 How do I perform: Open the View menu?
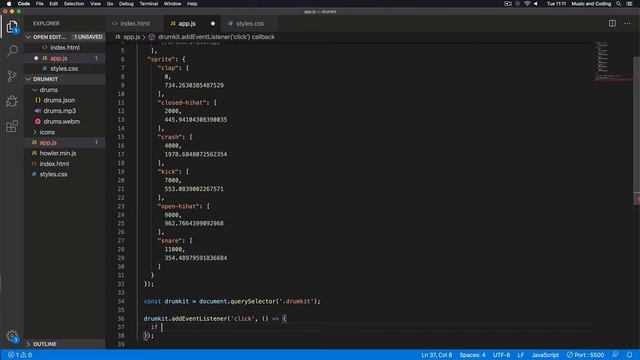point(96,4)
